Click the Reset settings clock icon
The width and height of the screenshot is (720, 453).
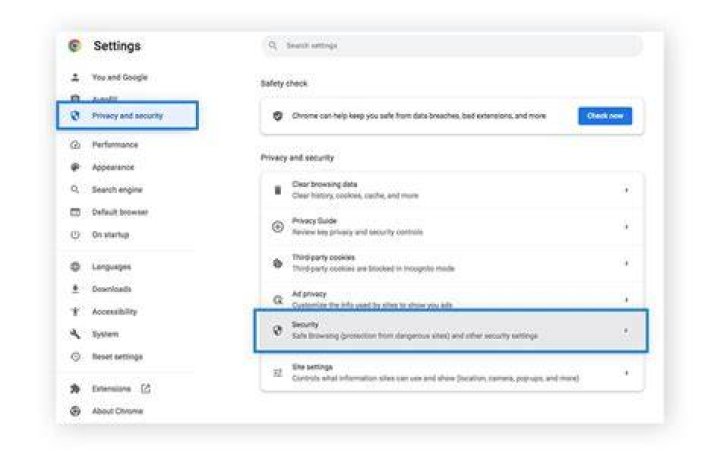coord(75,357)
